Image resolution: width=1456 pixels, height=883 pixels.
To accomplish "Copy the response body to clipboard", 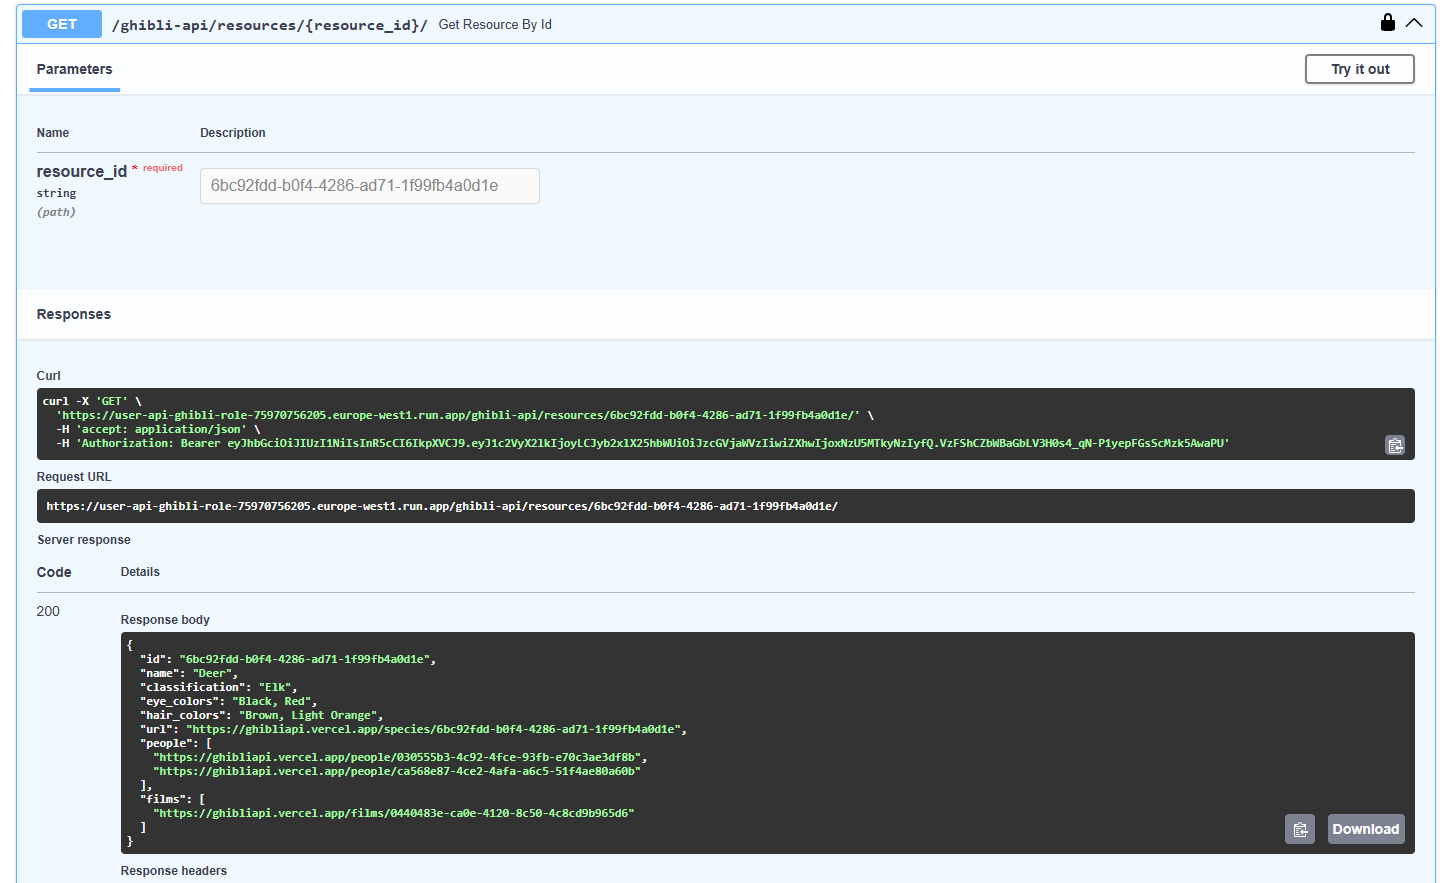I will click(1300, 829).
